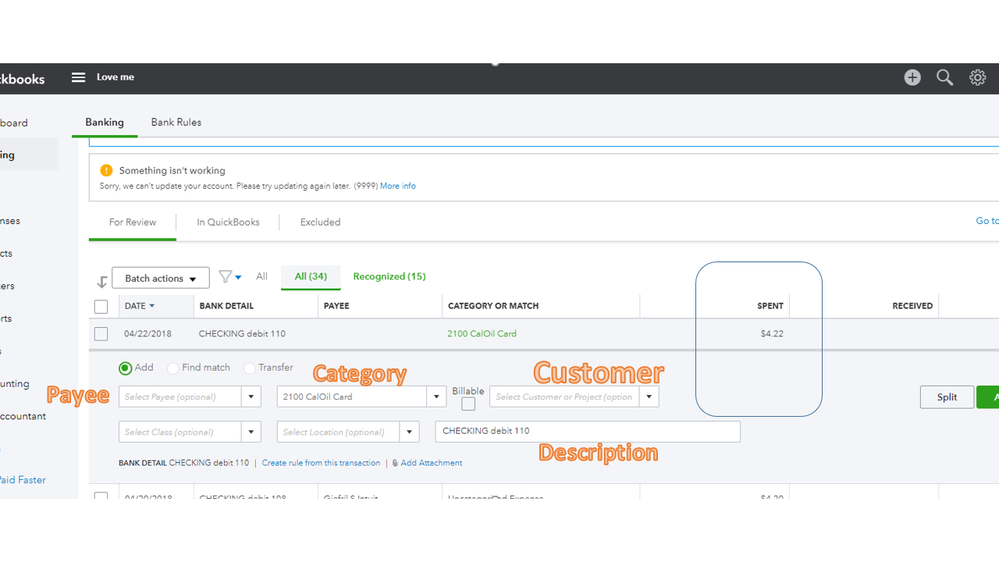Click the Select Location input field

(338, 432)
